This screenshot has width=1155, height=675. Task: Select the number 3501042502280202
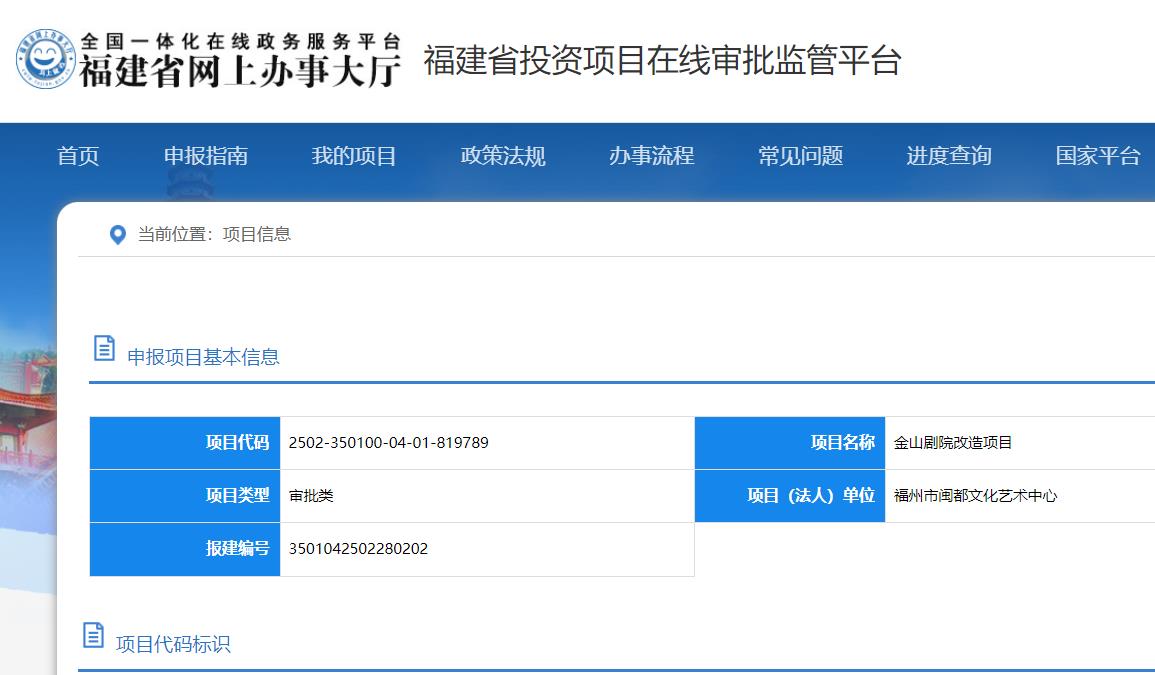point(358,549)
